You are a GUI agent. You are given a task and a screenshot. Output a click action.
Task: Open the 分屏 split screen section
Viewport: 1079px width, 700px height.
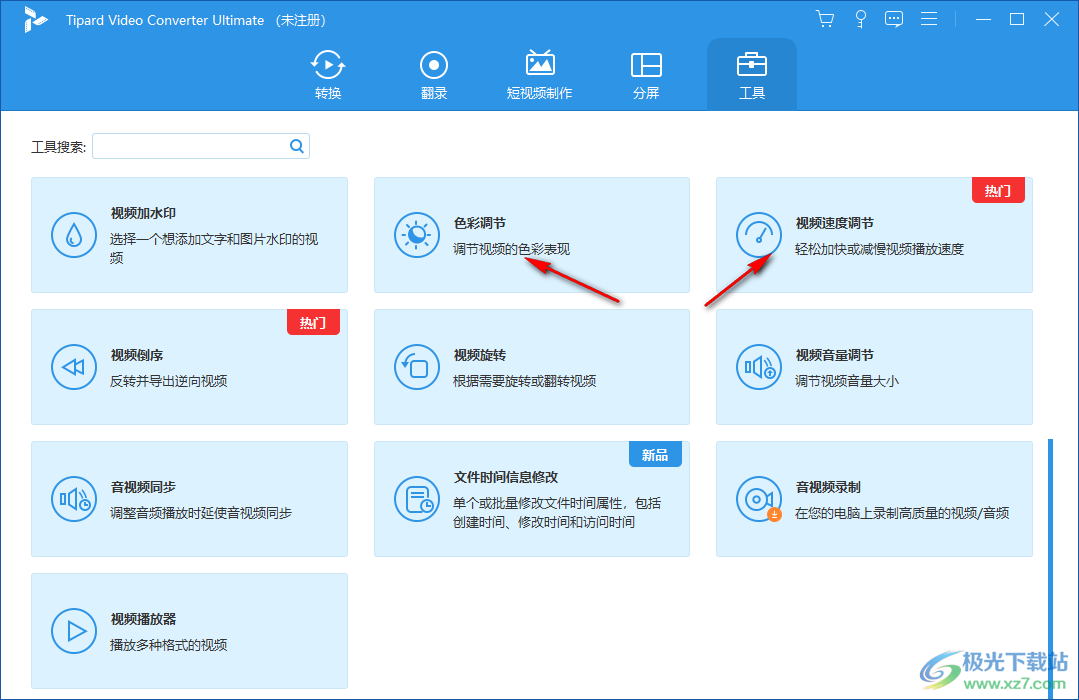pos(646,74)
